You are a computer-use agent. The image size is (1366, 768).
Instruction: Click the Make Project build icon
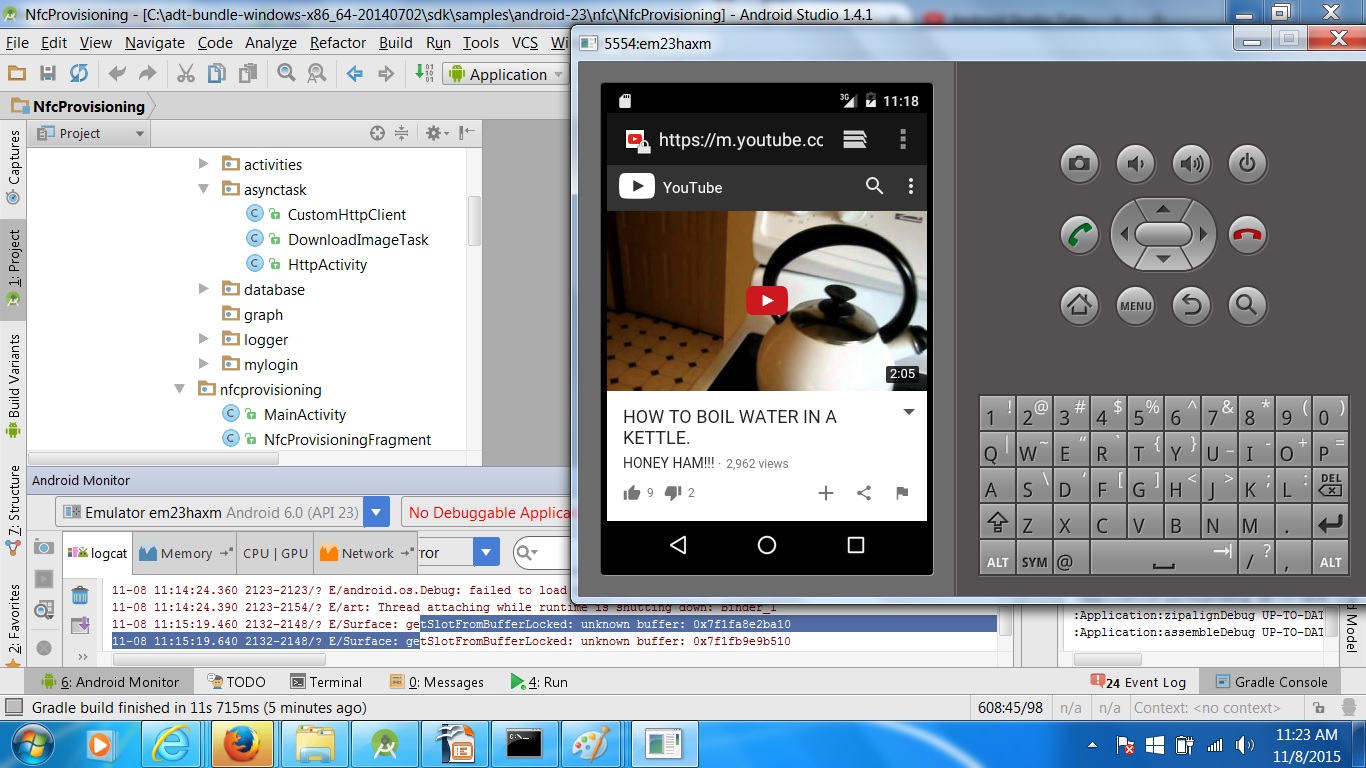click(424, 73)
